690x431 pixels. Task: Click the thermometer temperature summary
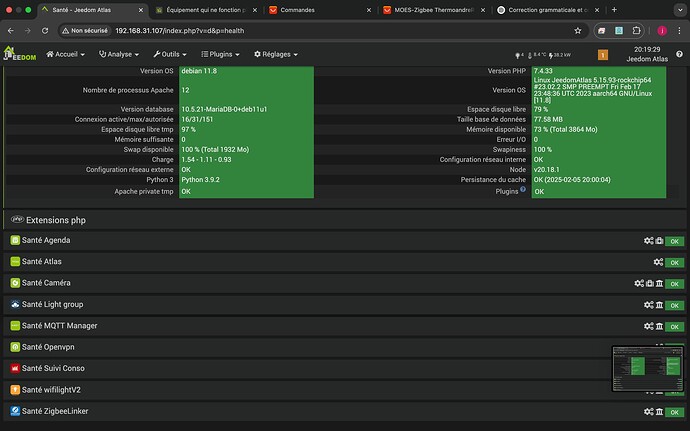[x=537, y=55]
